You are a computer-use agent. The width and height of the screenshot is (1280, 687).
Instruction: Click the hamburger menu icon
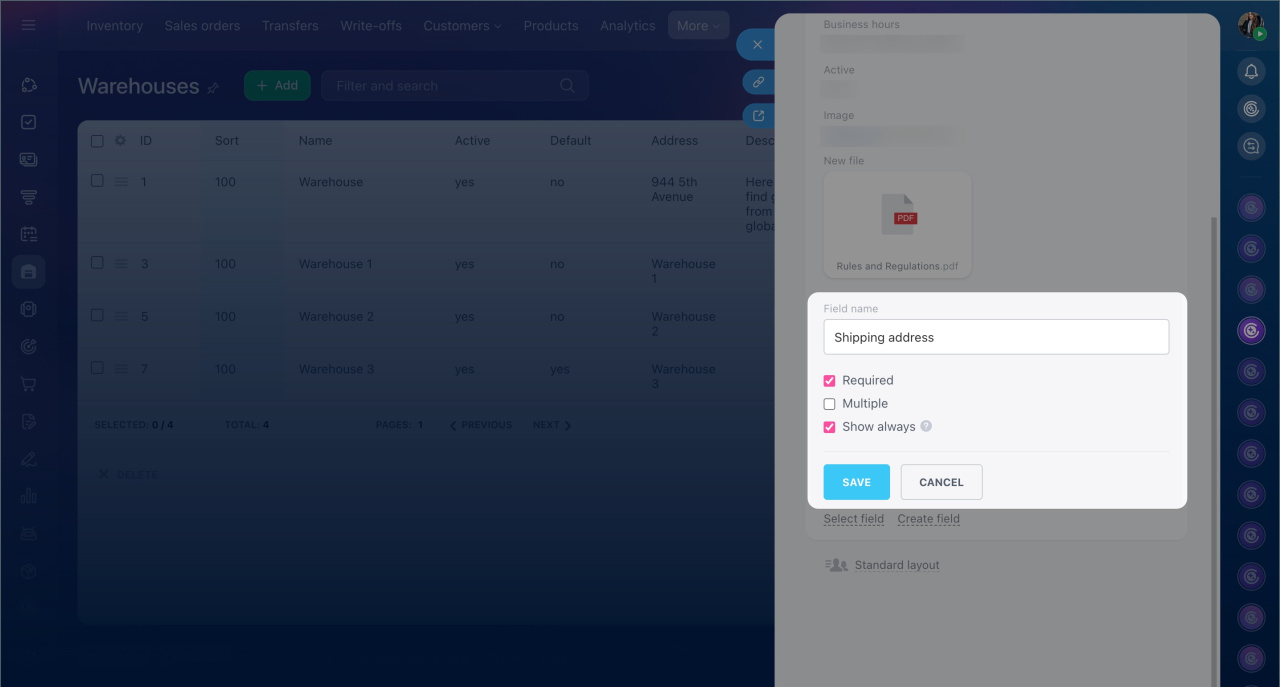28,25
